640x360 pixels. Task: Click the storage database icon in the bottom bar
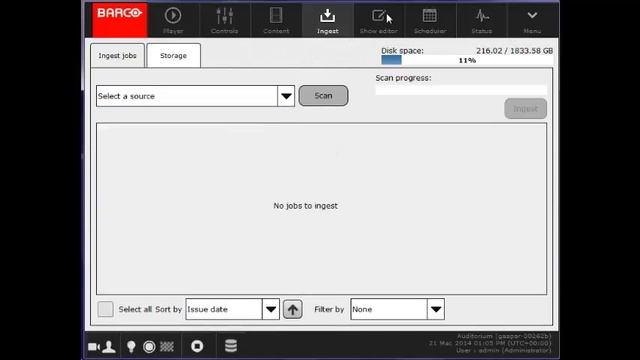[x=231, y=346]
